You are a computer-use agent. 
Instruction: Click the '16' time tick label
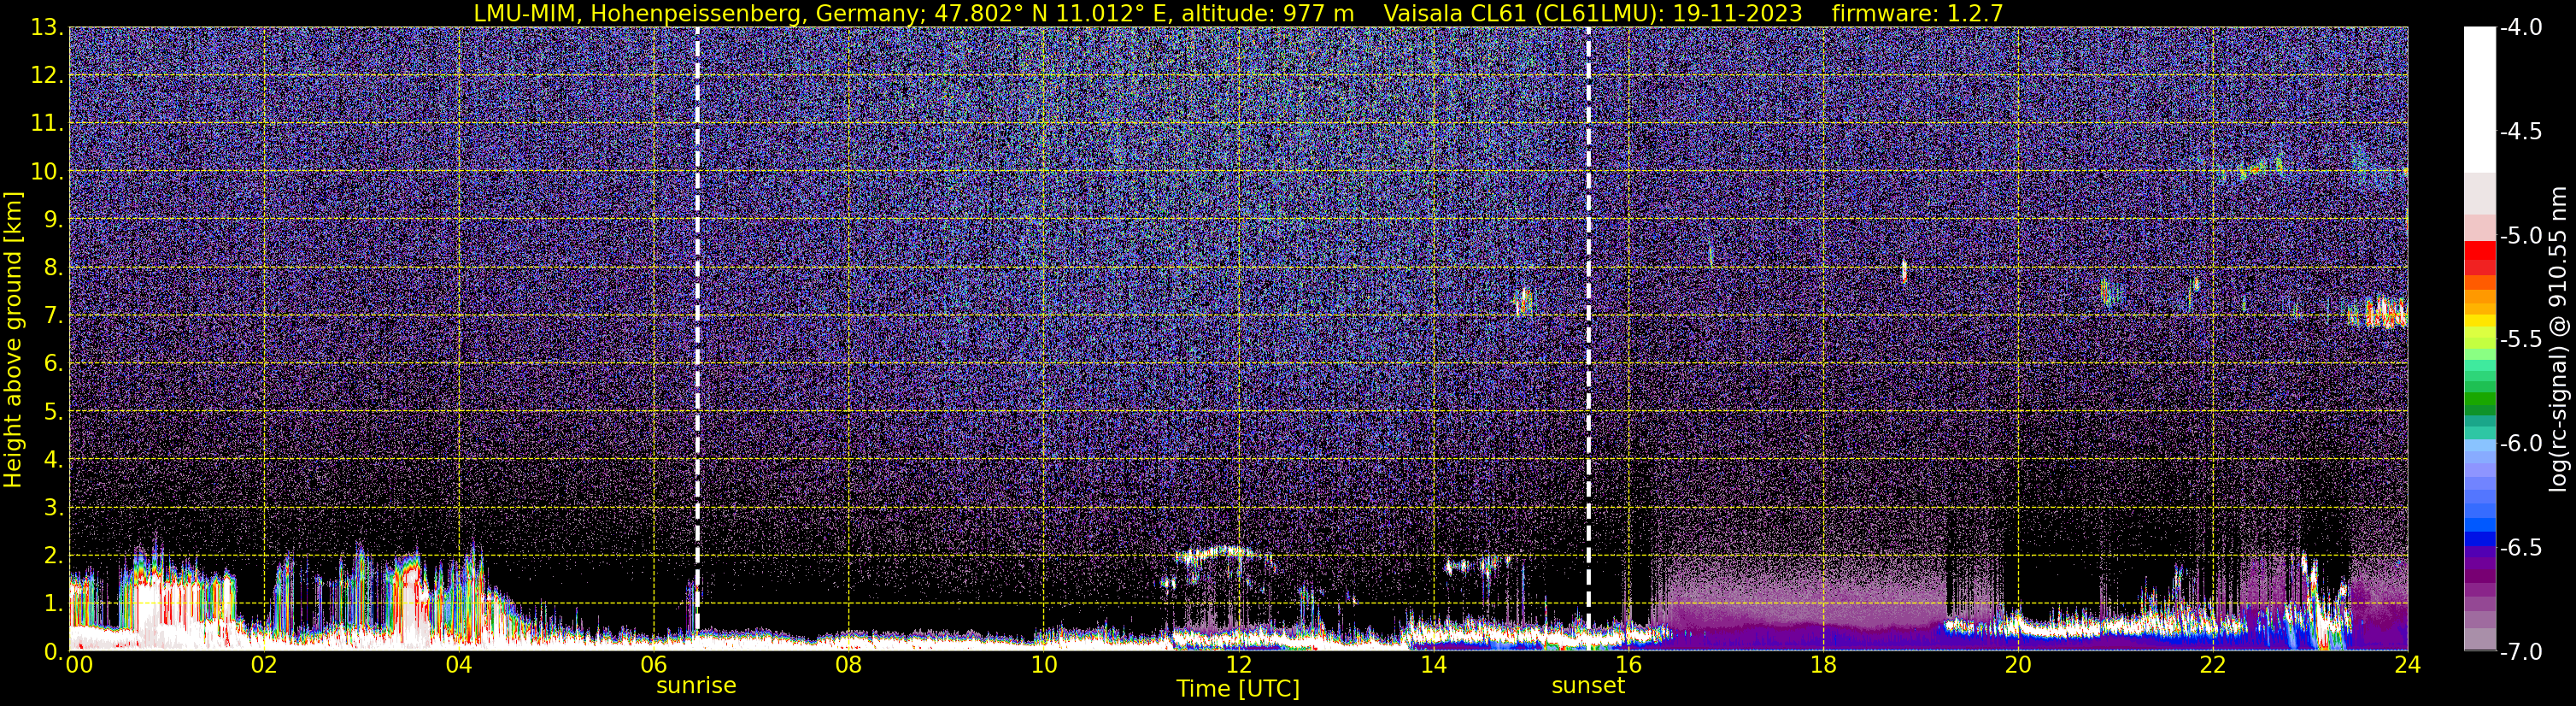1628,665
